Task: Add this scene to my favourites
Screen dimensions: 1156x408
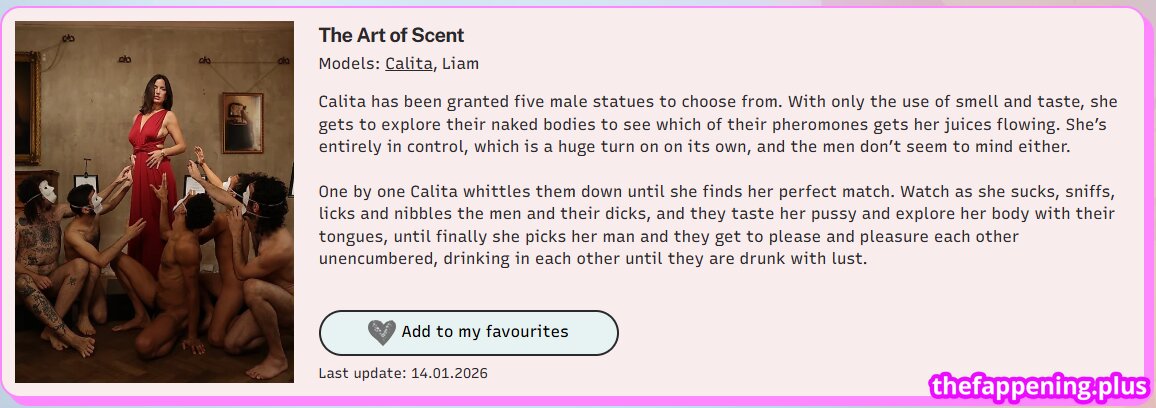Action: 468,333
